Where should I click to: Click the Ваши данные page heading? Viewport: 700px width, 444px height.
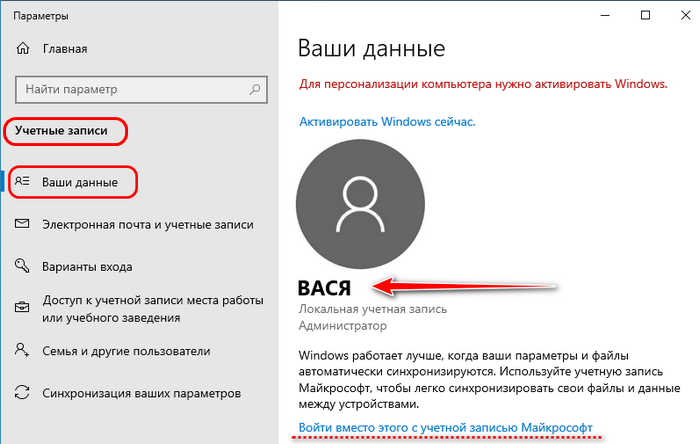[371, 48]
